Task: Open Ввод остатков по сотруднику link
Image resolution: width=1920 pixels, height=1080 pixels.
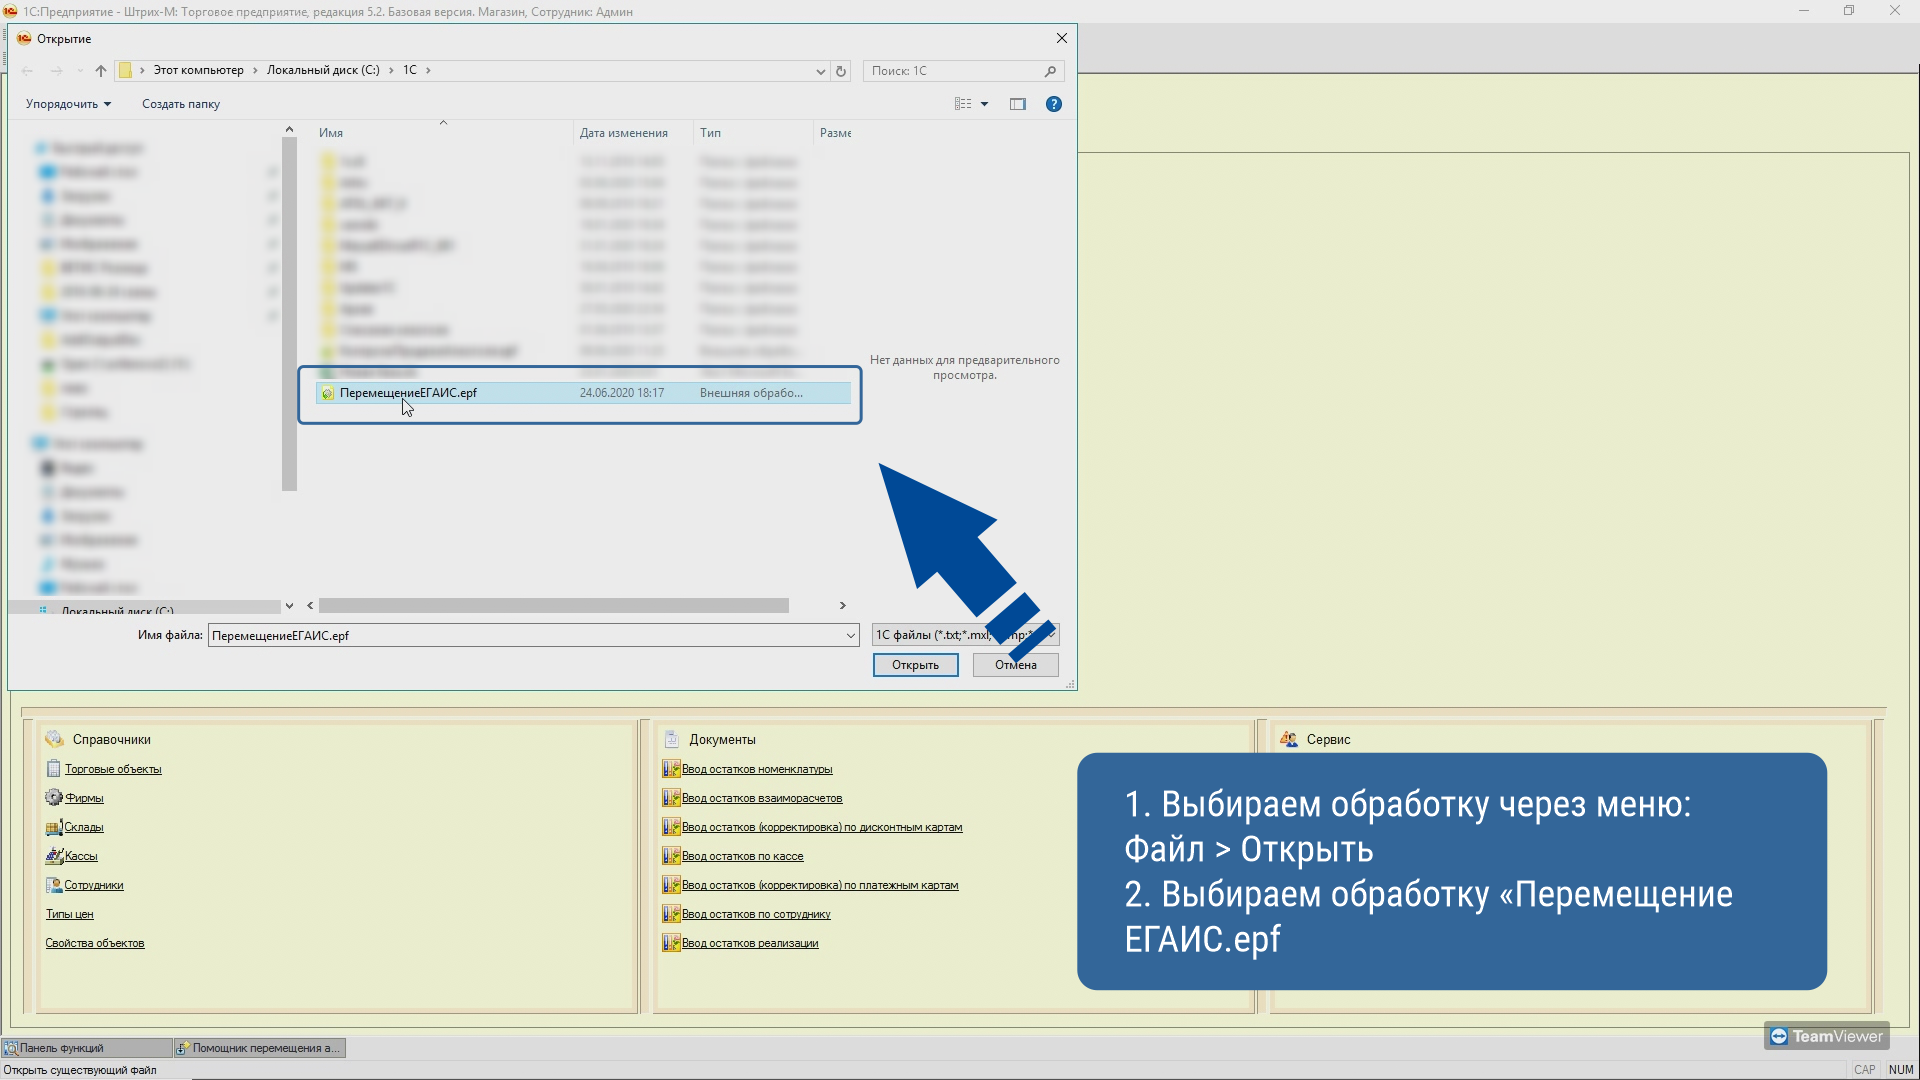Action: [x=756, y=915]
